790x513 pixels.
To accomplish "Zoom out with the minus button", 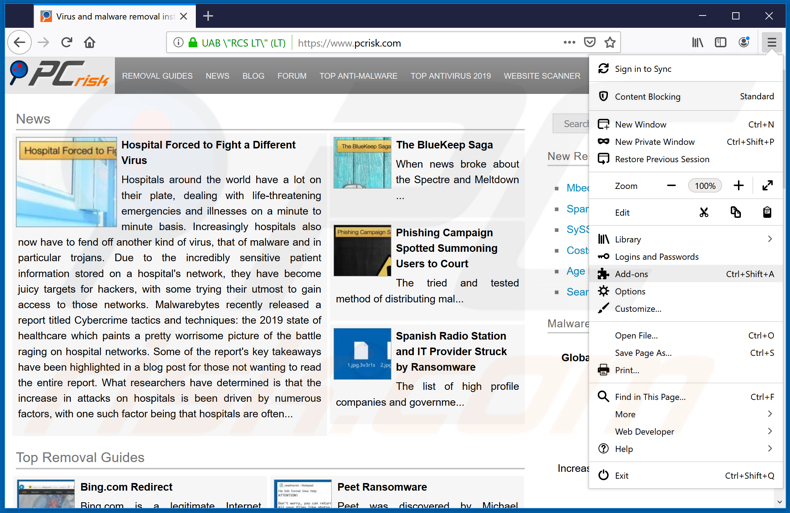I will [671, 186].
